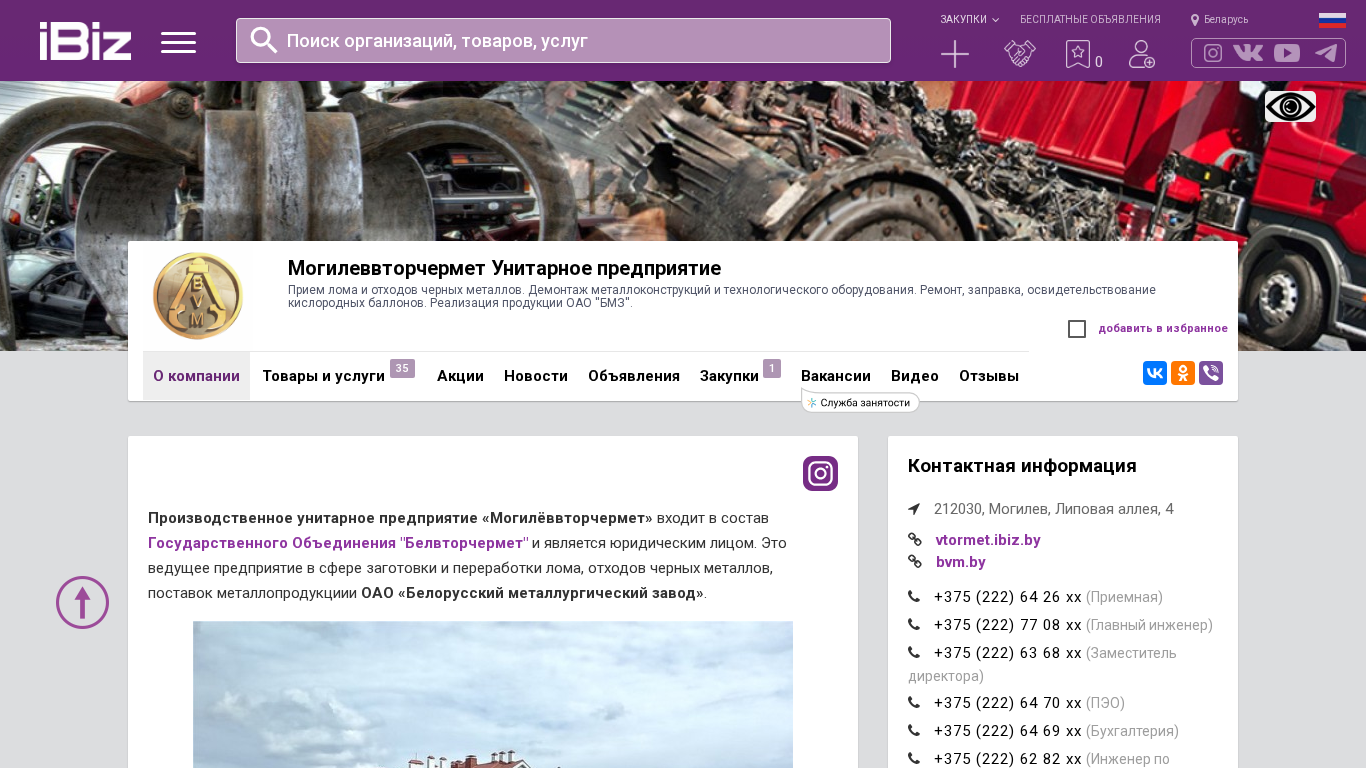This screenshot has height=768, width=1366.
Task: Open the handshake partners icon
Action: [1020, 54]
